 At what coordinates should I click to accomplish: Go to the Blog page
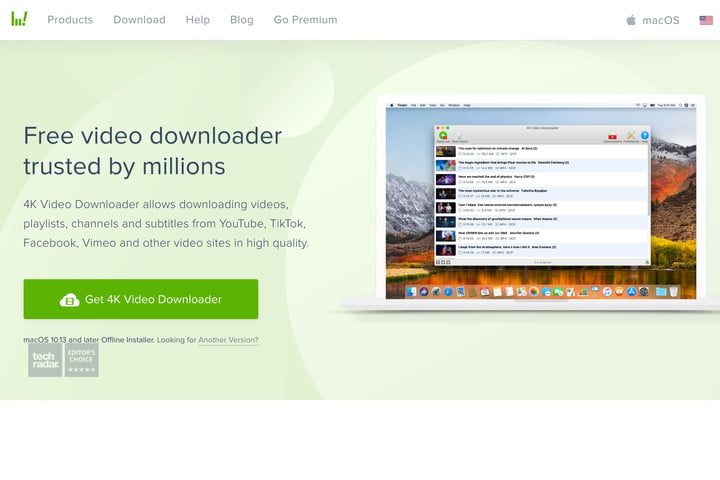coord(242,20)
